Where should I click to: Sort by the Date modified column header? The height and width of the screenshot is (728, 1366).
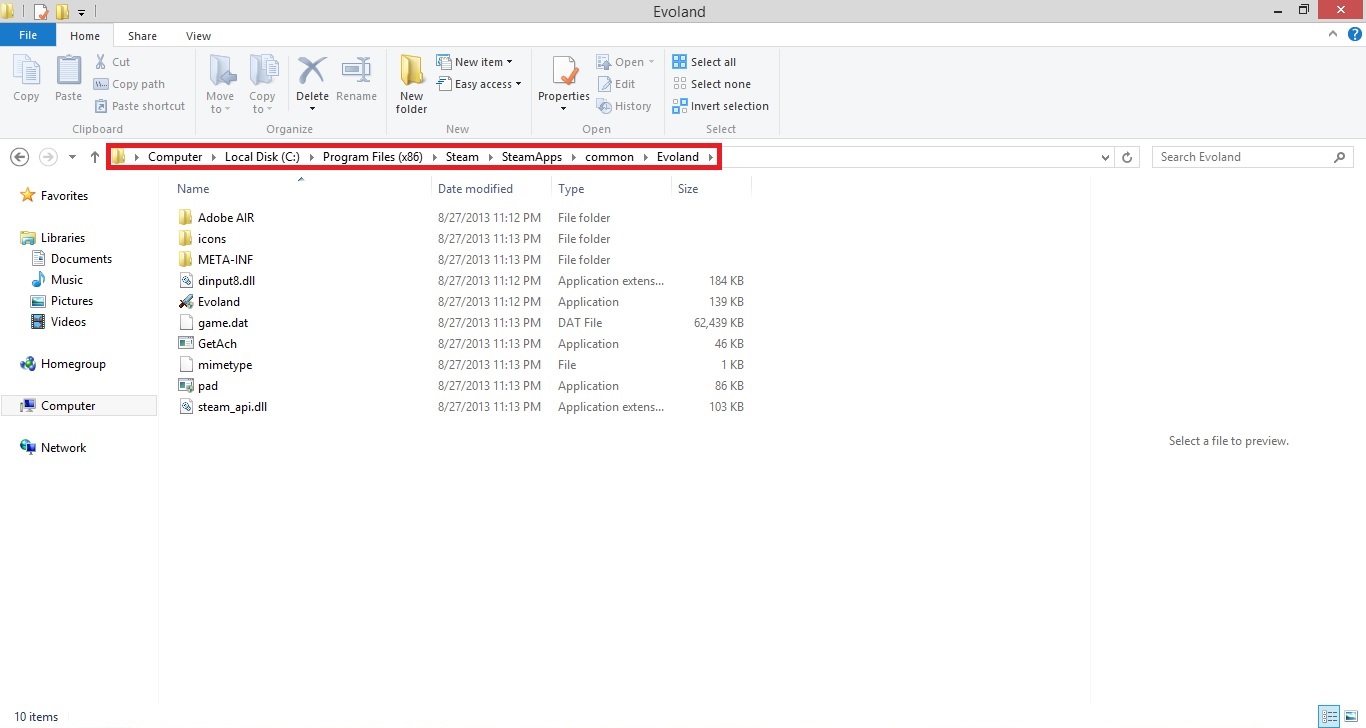(475, 189)
